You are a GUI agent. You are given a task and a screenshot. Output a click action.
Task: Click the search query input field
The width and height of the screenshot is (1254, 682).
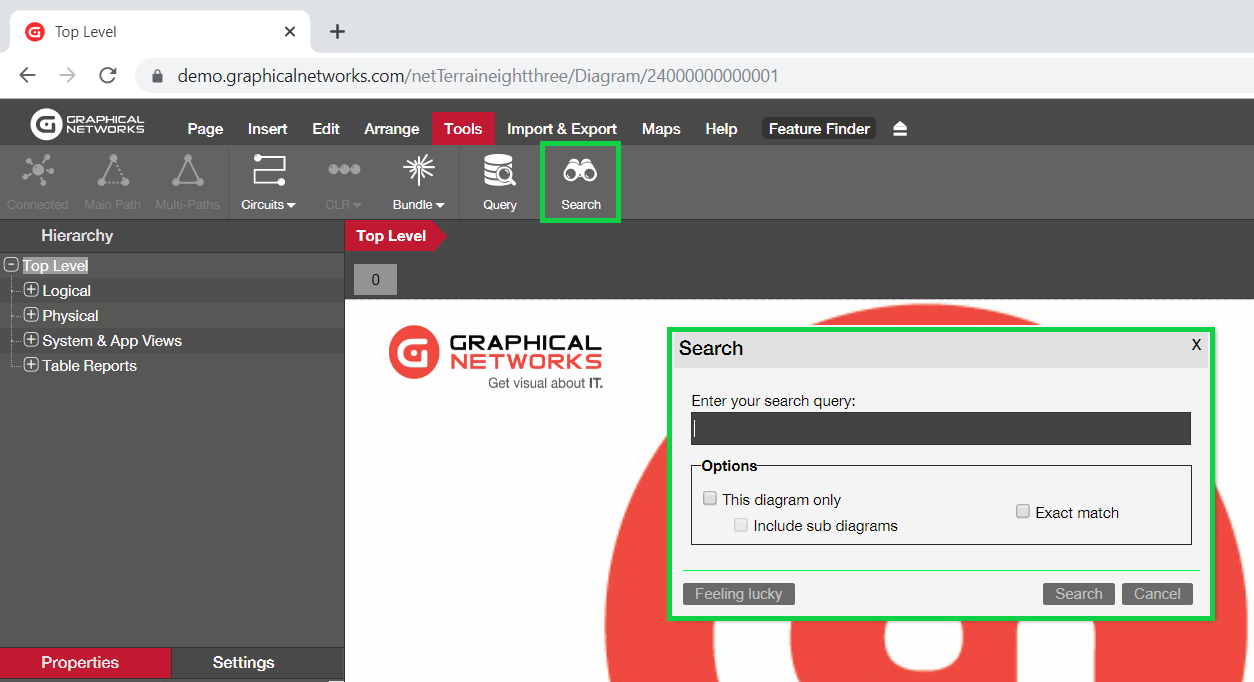940,428
